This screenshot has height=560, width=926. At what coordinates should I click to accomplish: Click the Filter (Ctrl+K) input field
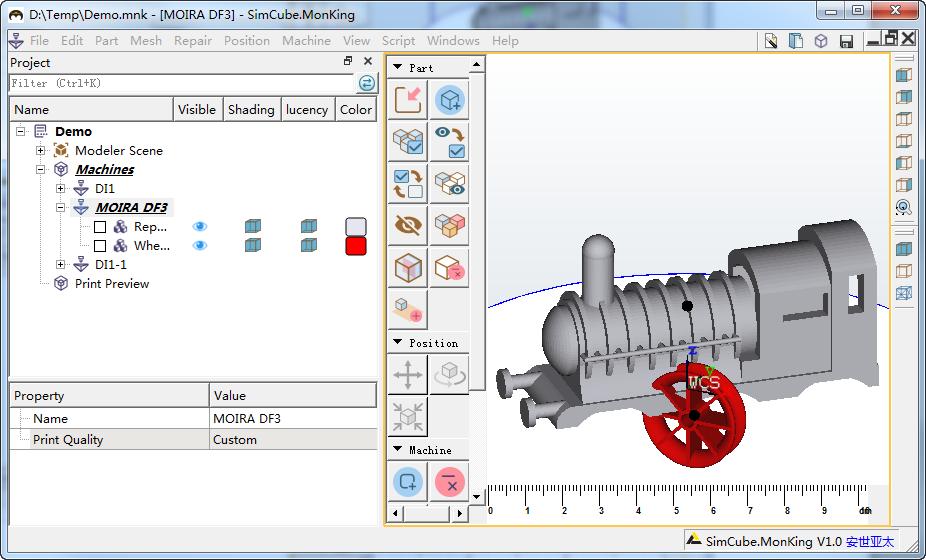[x=182, y=83]
